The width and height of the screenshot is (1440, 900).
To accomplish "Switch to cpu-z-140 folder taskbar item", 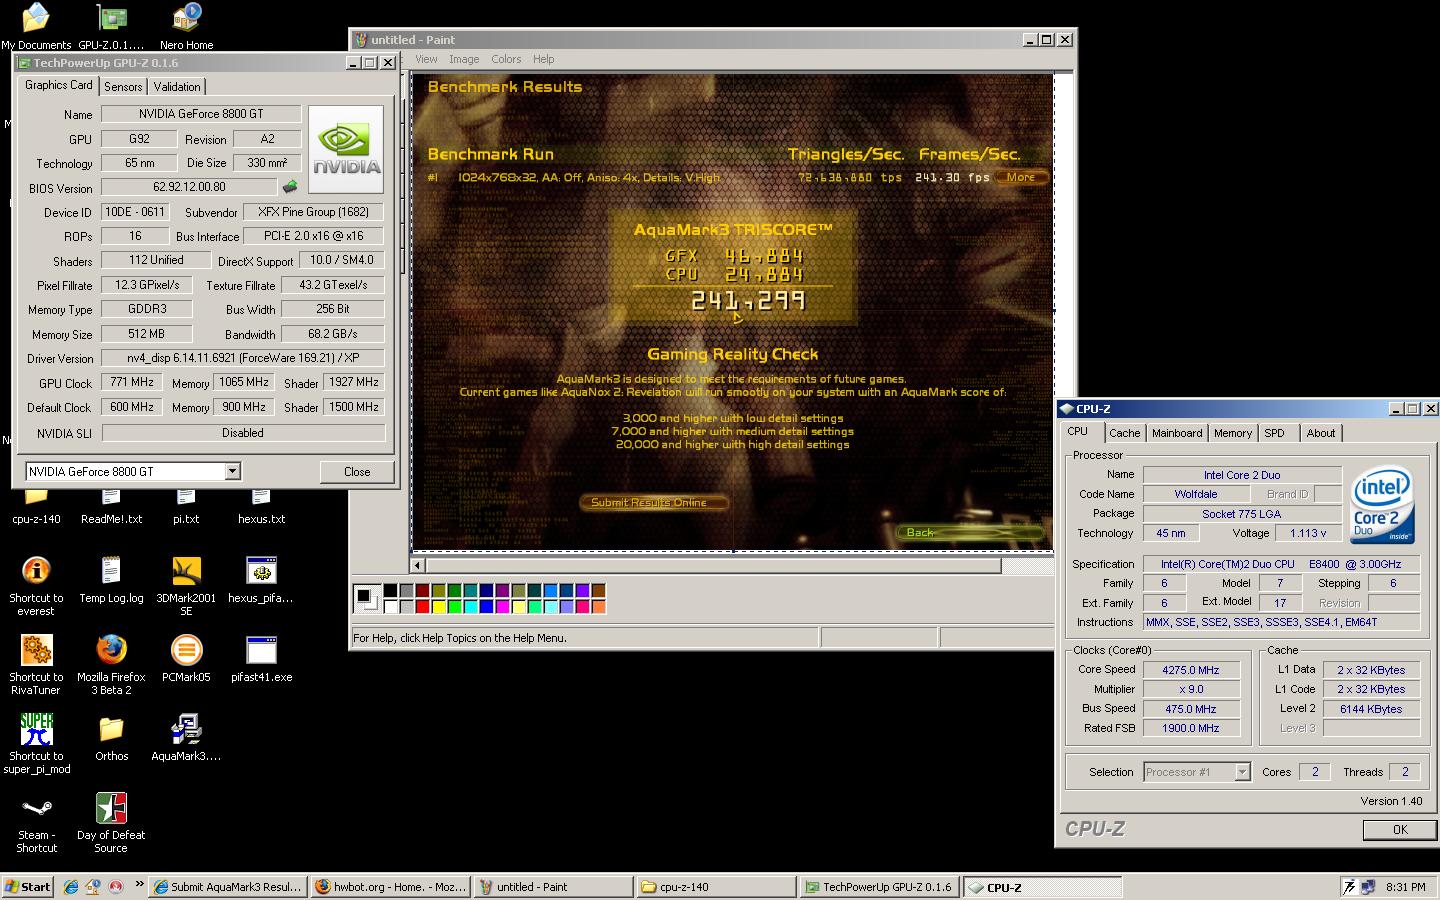I will pyautogui.click(x=715, y=887).
